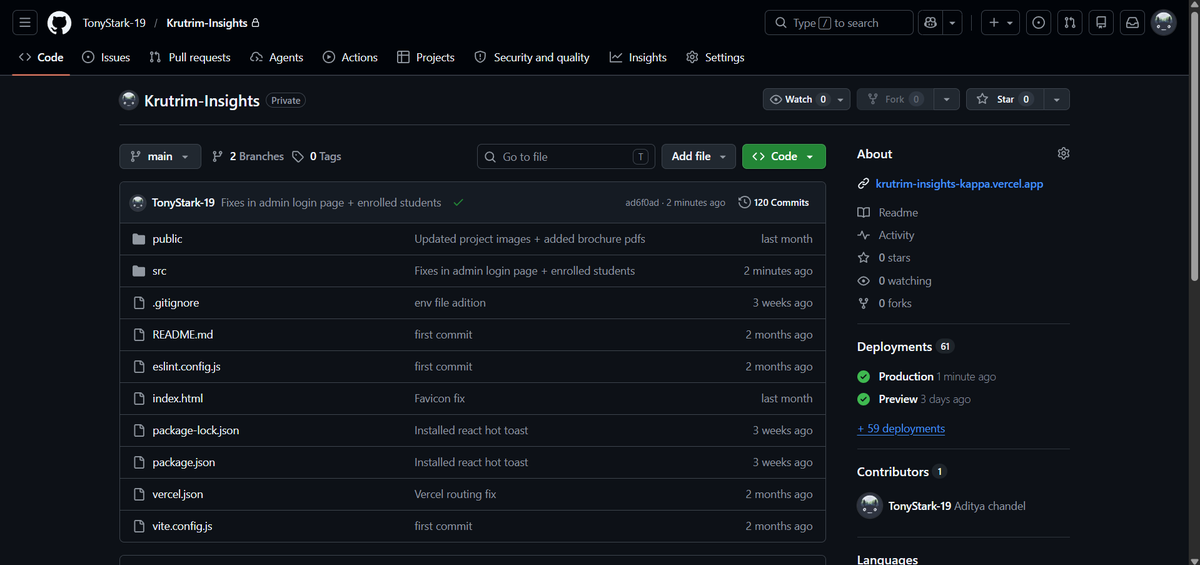
Task: Open the public folder
Action: [167, 239]
